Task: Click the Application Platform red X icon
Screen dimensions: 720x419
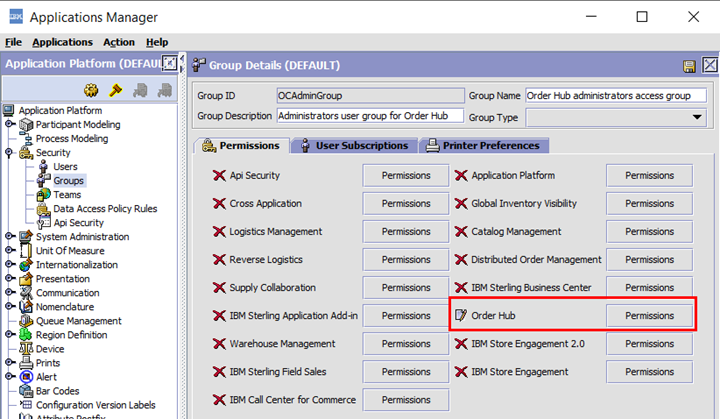Action: click(x=461, y=175)
